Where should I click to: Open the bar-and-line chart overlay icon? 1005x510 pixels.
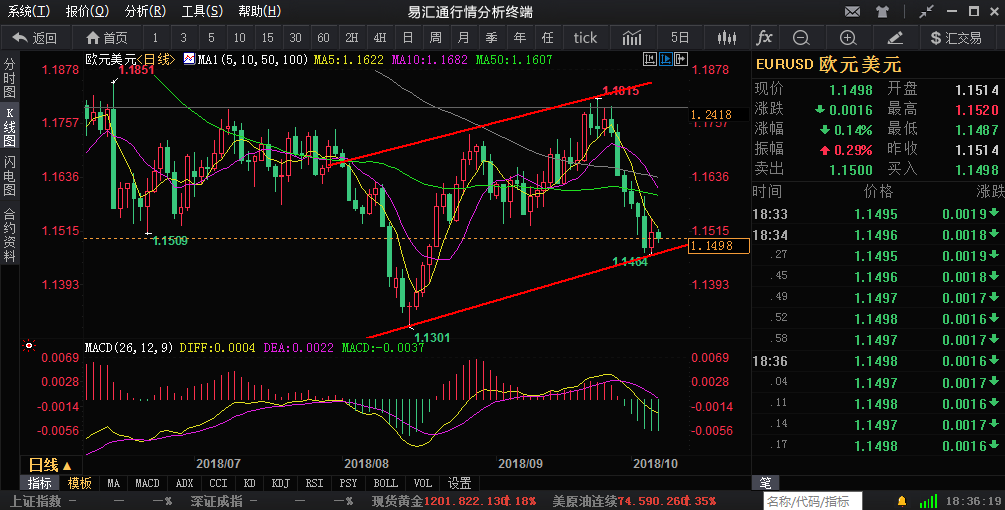pos(632,38)
